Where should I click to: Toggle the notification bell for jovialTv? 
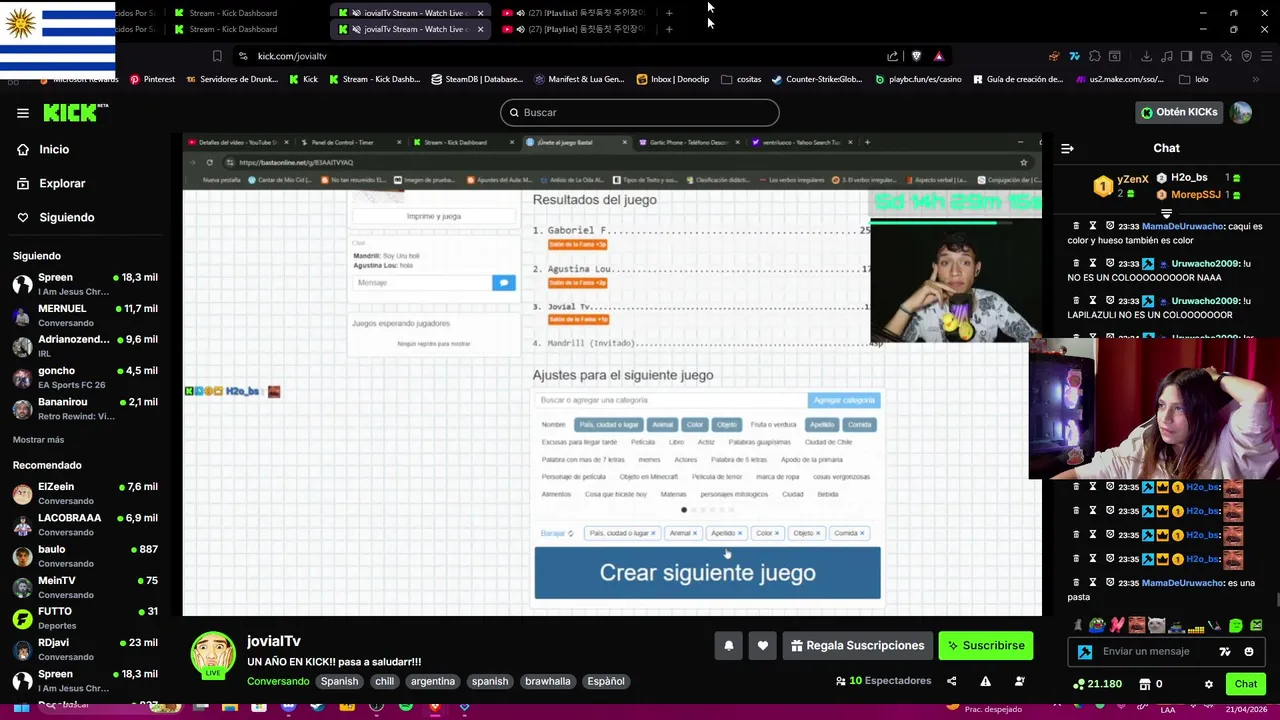coord(729,646)
